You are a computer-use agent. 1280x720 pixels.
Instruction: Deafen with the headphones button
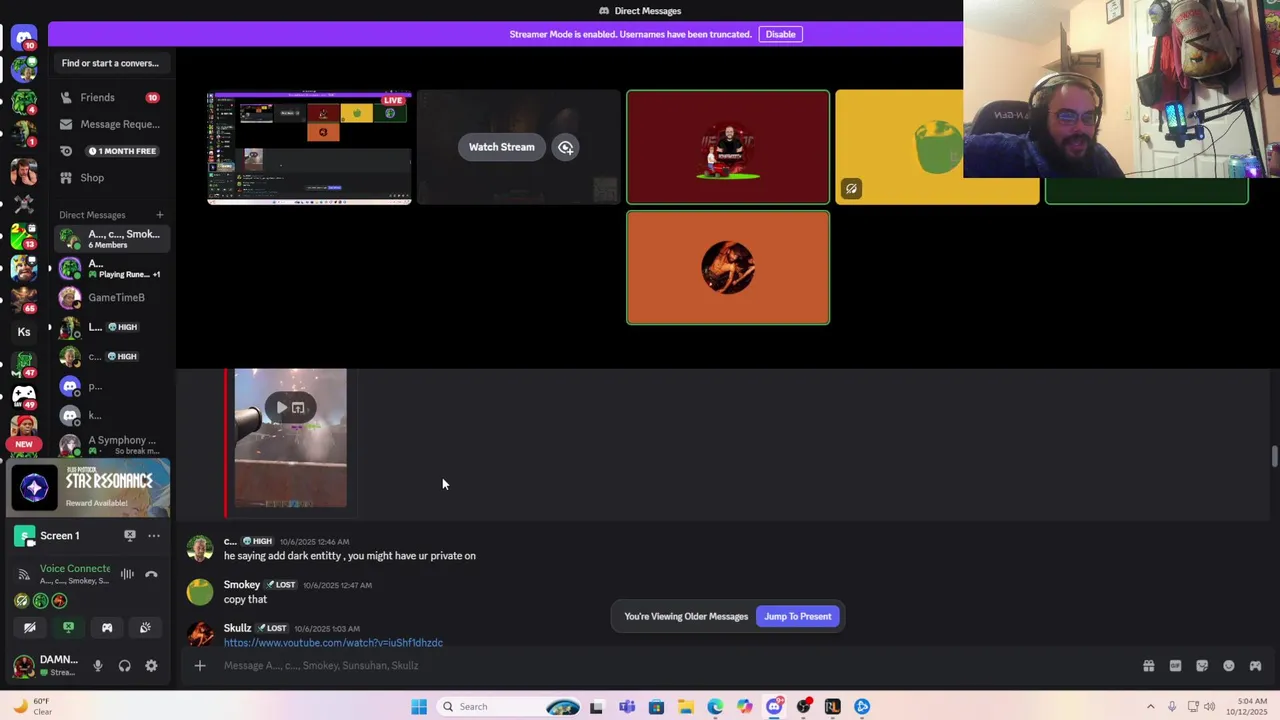tap(124, 666)
